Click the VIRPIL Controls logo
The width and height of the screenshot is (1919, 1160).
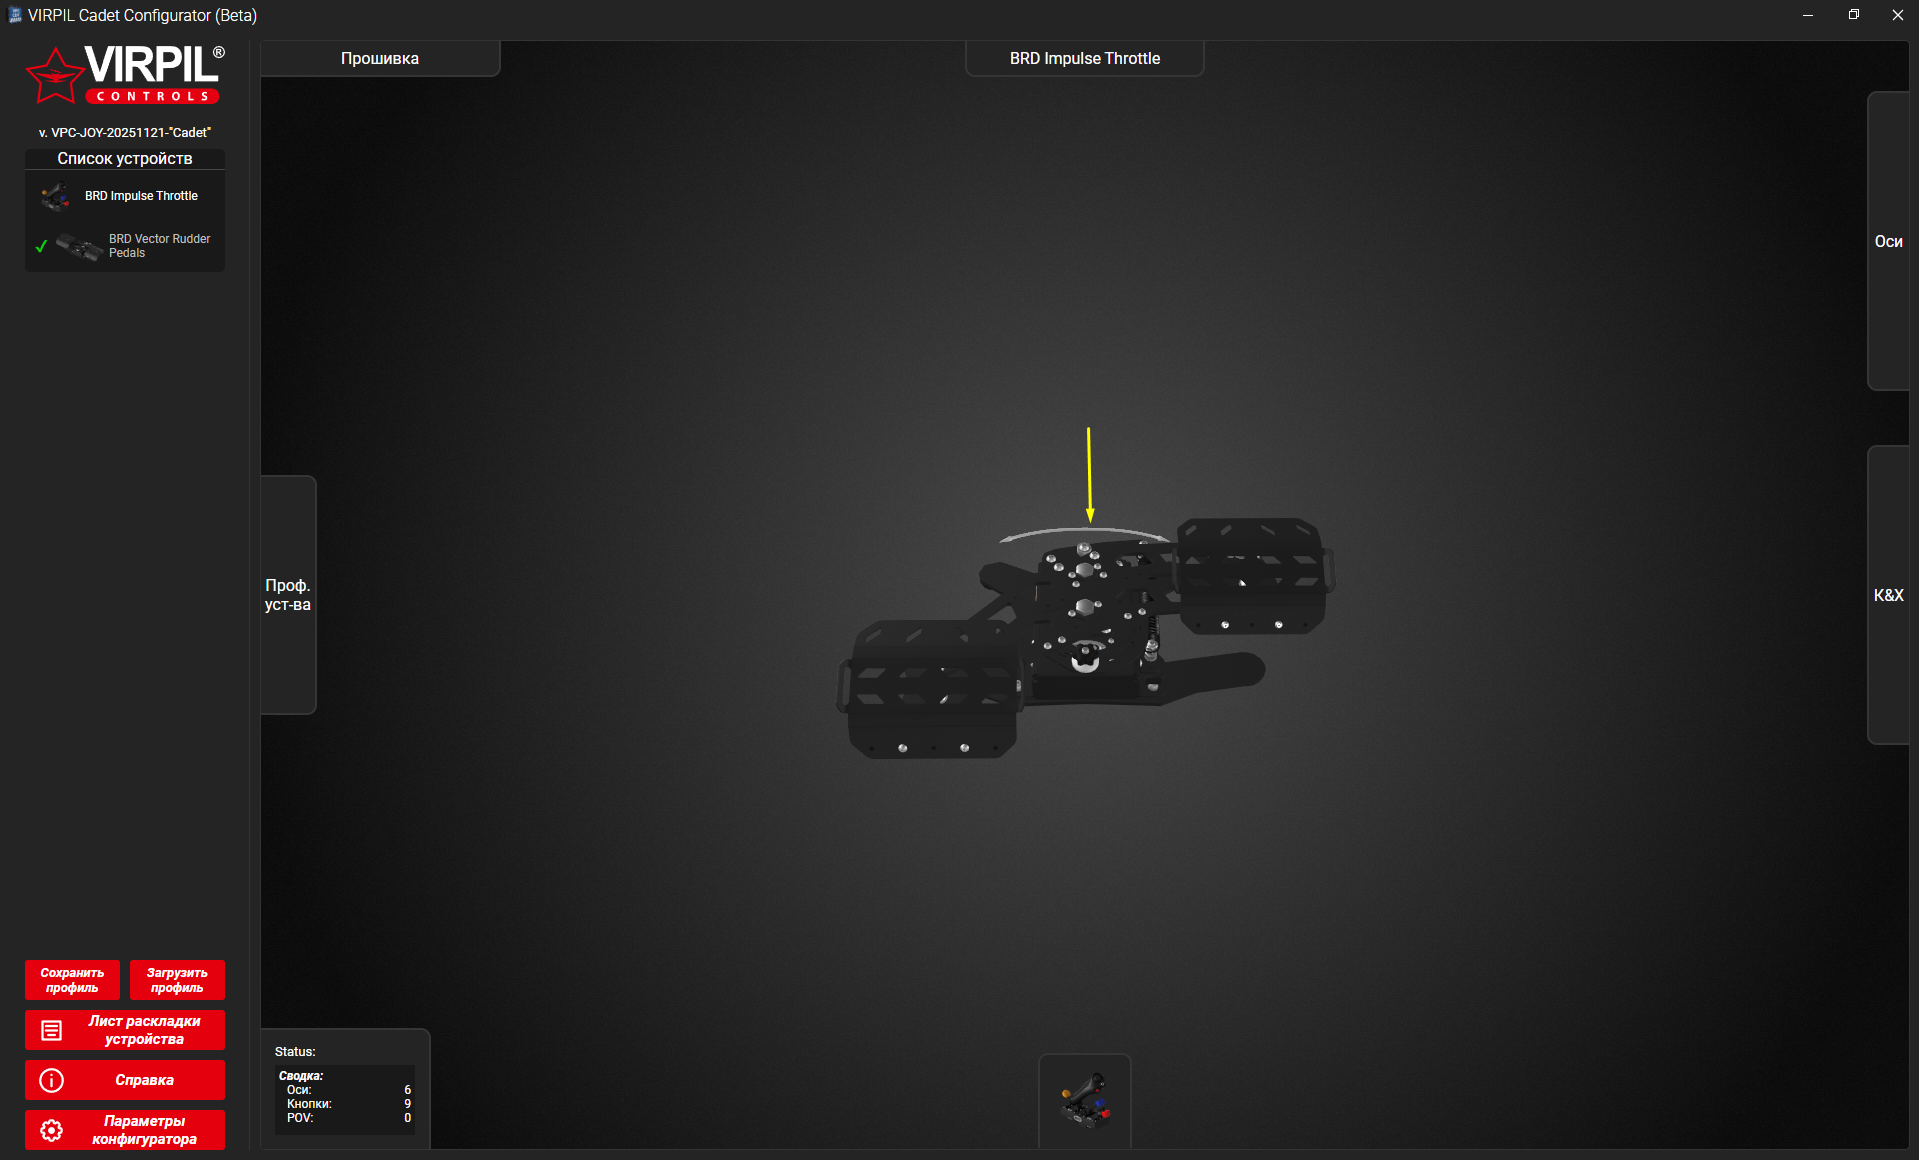[125, 74]
